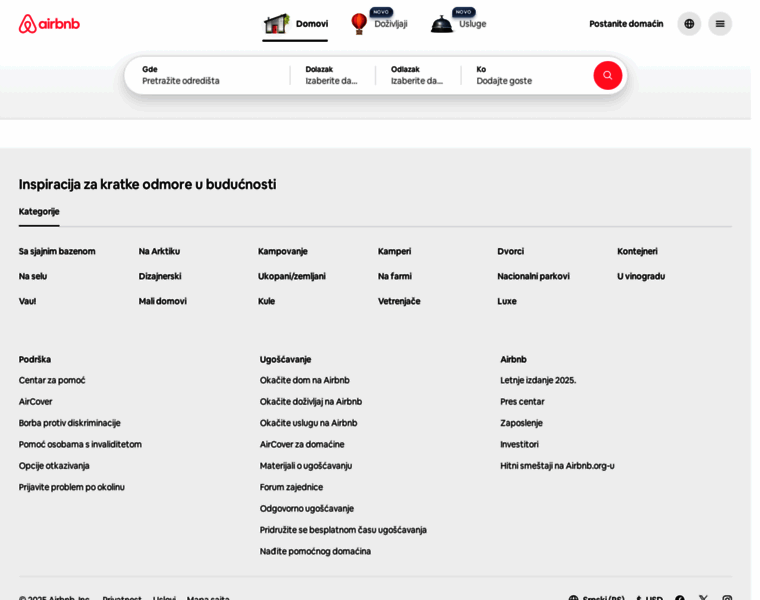
Task: Click Borba protiv diskriminacije link
Action: tap(69, 423)
